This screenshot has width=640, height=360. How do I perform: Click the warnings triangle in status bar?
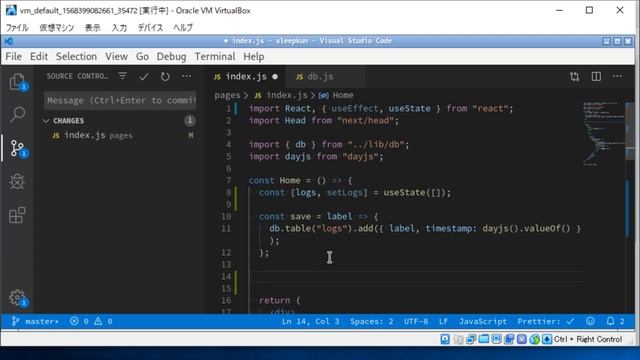[98, 321]
